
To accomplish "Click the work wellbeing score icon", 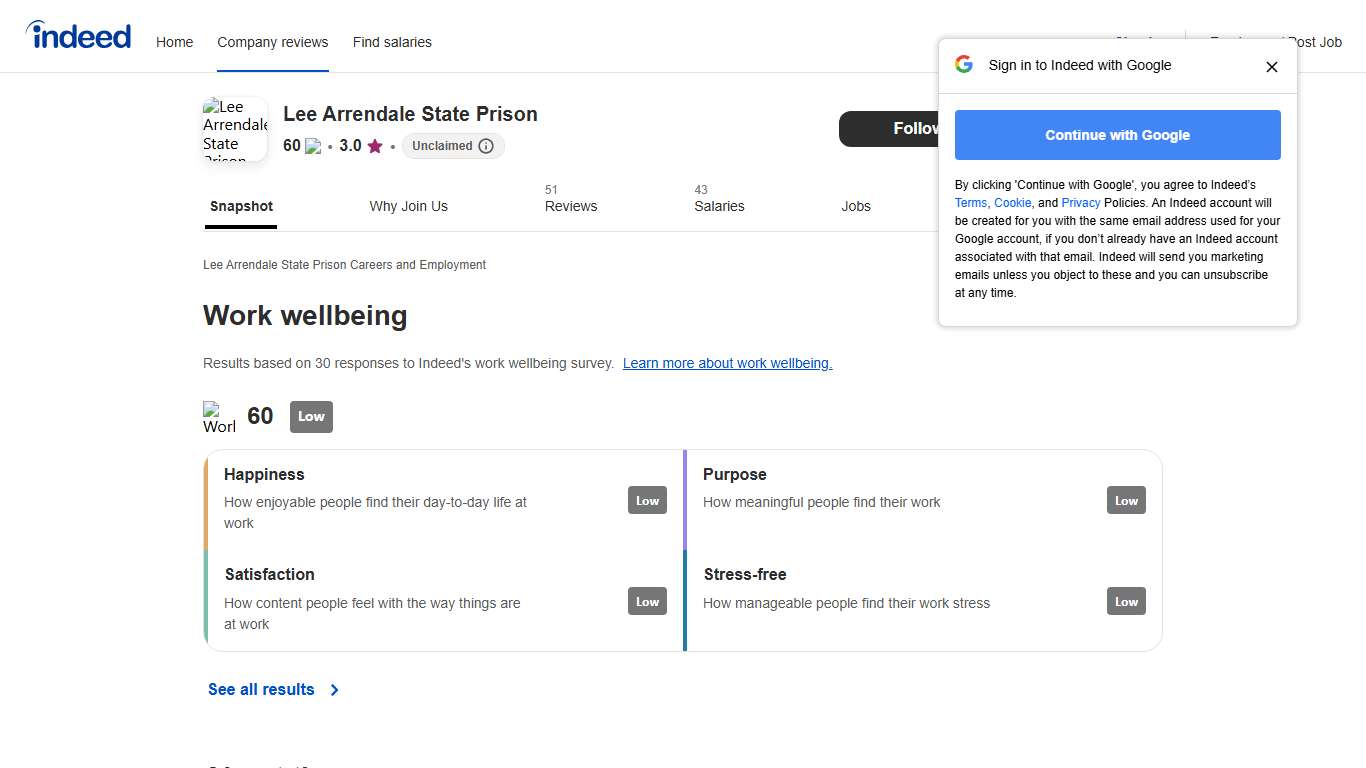I will pyautogui.click(x=219, y=417).
